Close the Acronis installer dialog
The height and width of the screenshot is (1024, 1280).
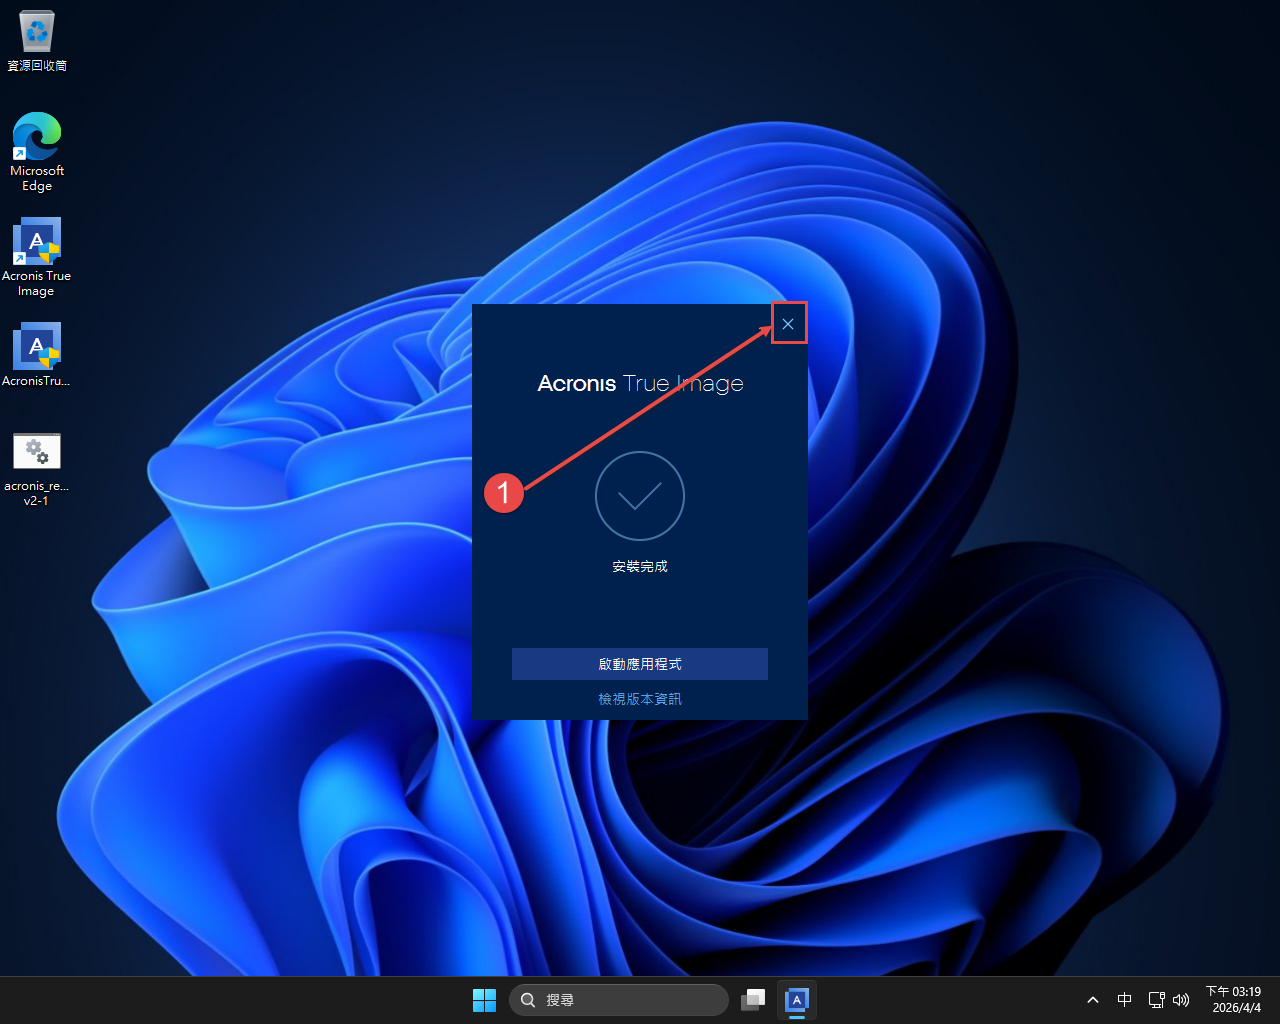(x=788, y=324)
